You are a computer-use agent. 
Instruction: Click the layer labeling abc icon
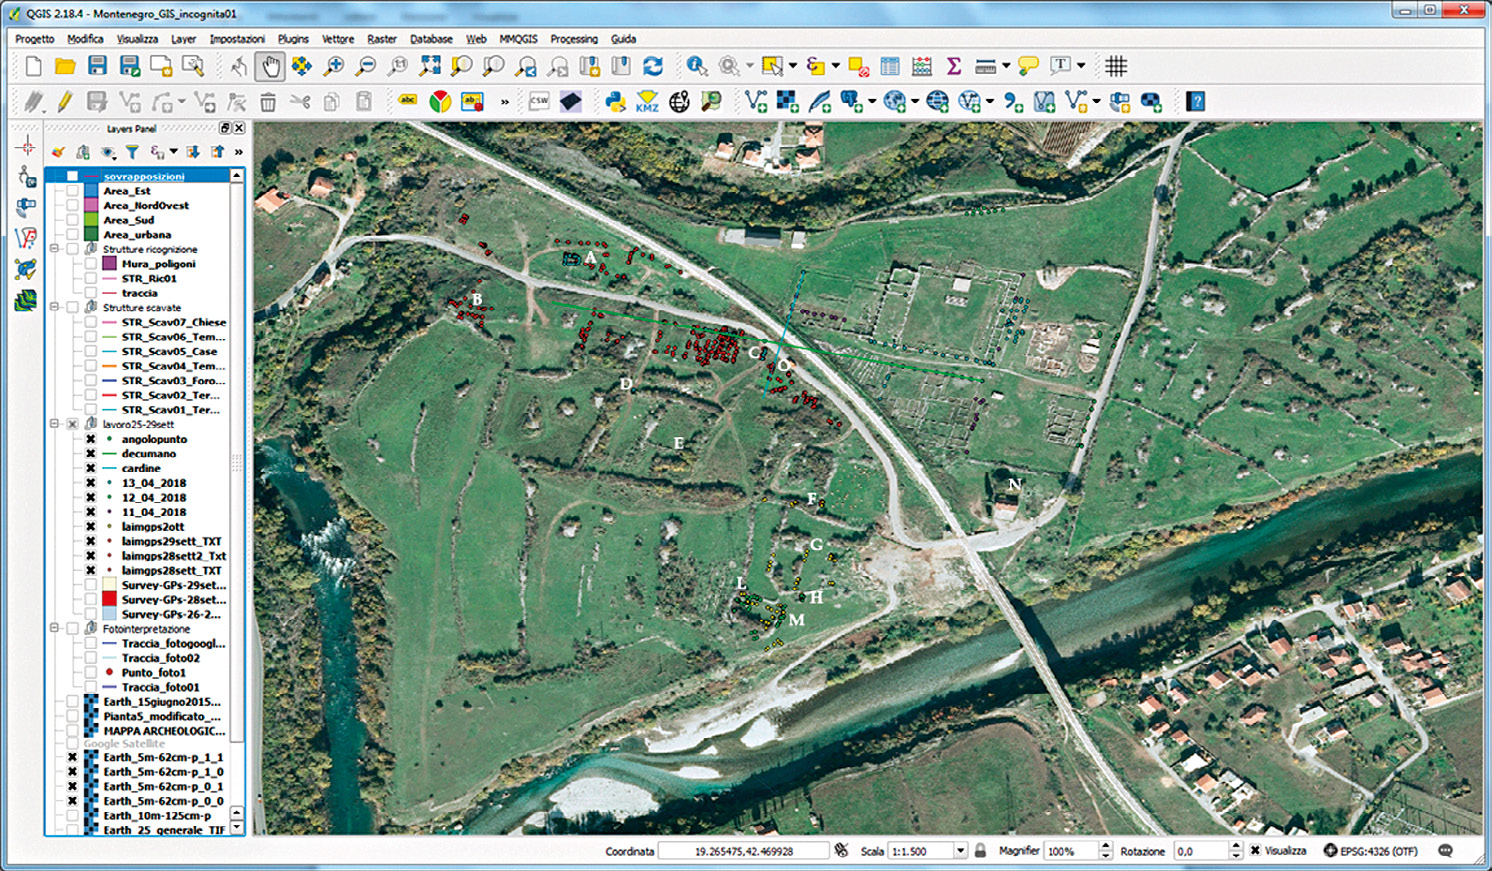click(407, 101)
